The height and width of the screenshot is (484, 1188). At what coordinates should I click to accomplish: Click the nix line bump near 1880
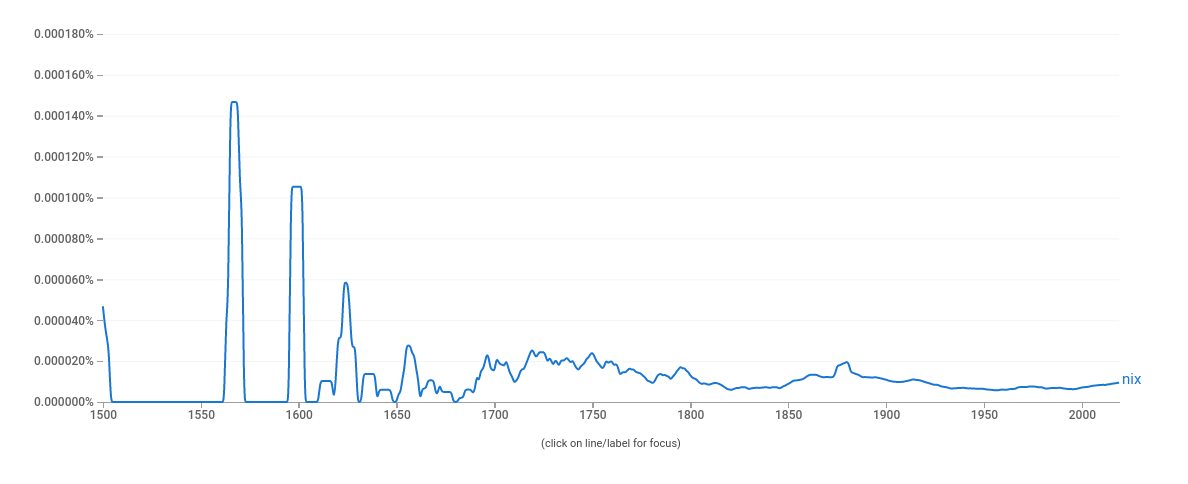pos(847,362)
